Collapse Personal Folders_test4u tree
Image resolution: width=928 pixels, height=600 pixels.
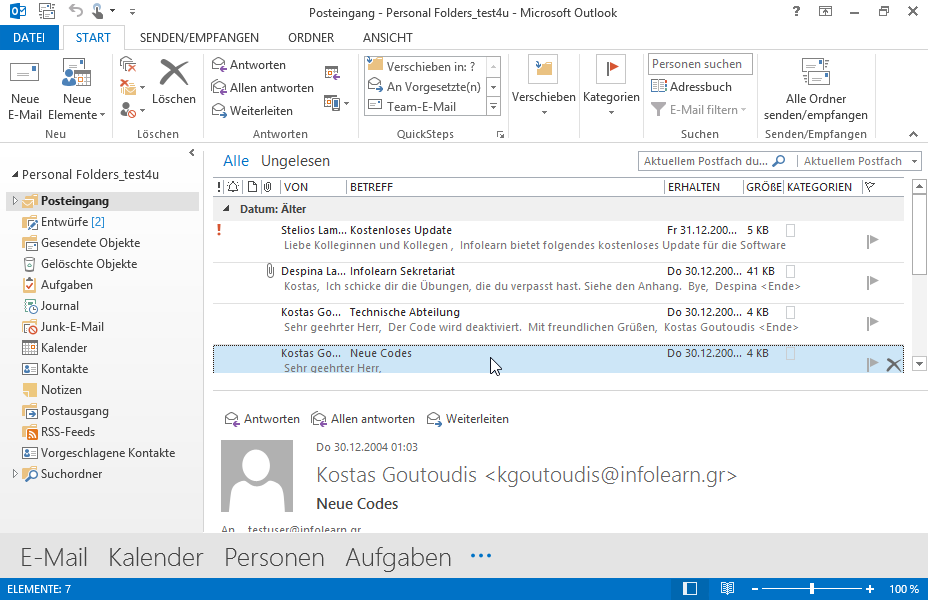15,175
